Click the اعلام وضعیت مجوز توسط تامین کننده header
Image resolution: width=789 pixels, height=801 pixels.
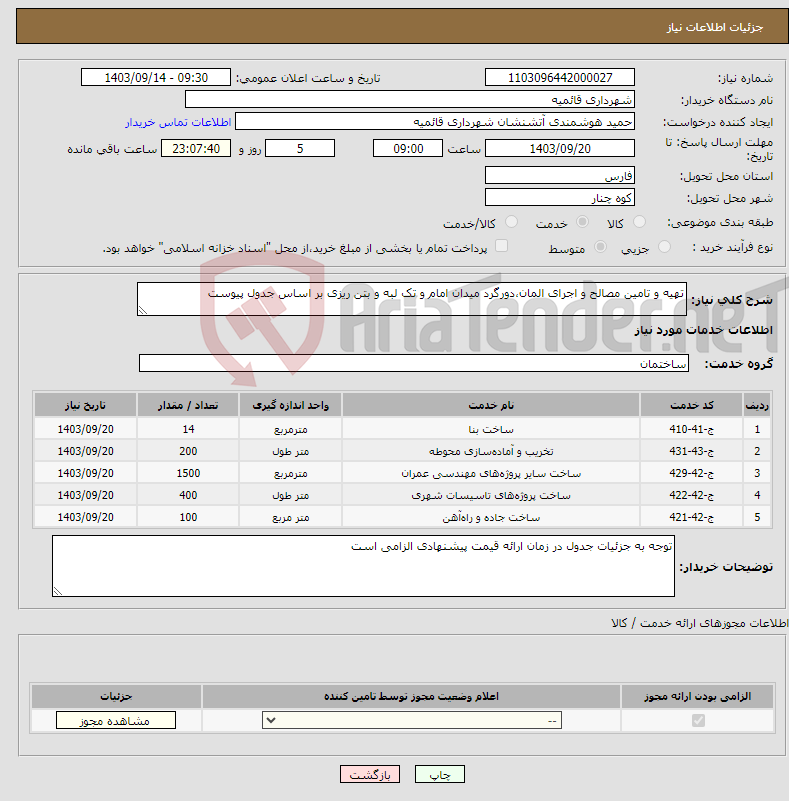click(x=411, y=696)
